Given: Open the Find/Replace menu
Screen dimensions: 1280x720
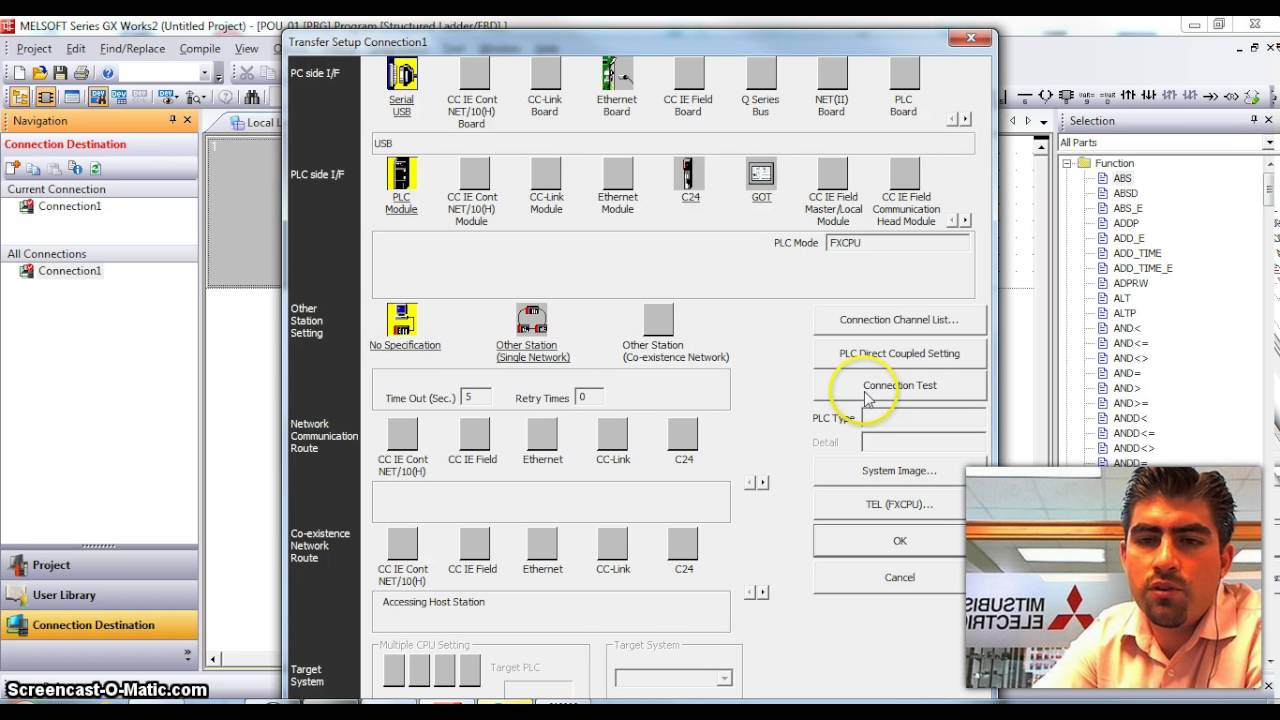Looking at the screenshot, I should point(132,48).
